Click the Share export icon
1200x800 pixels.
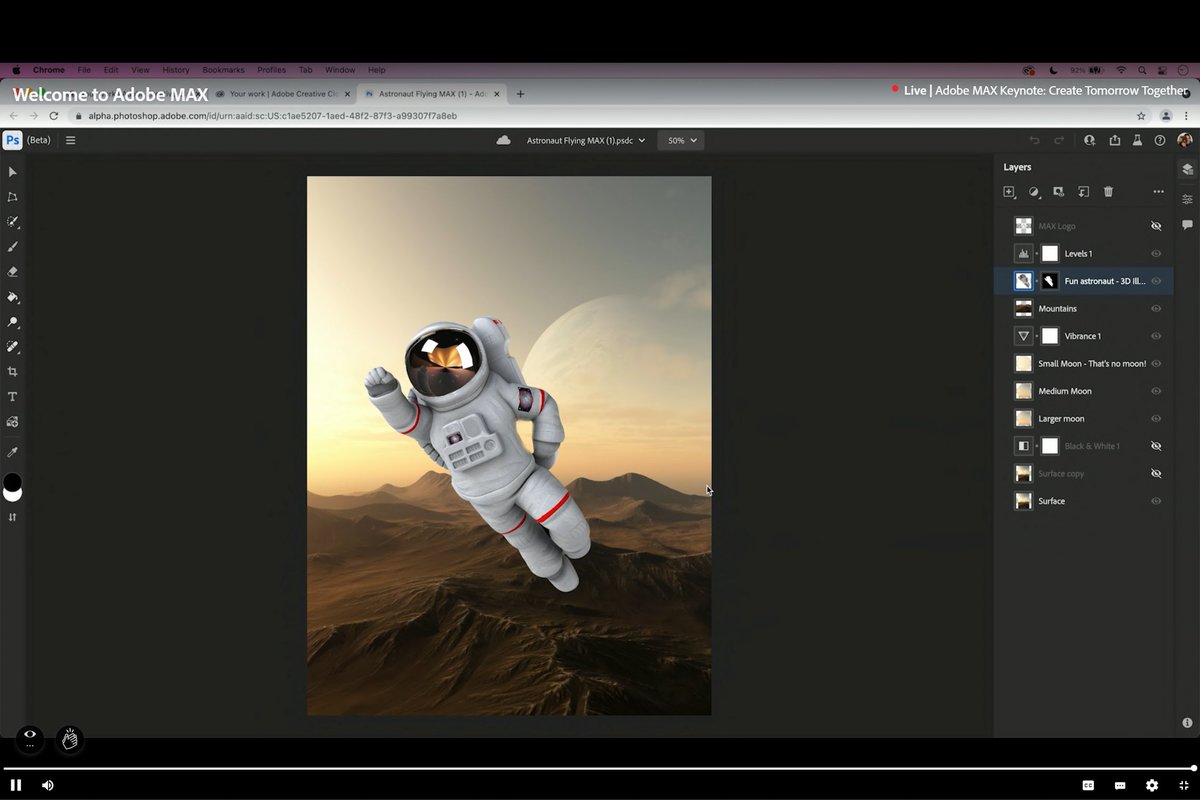(1114, 141)
